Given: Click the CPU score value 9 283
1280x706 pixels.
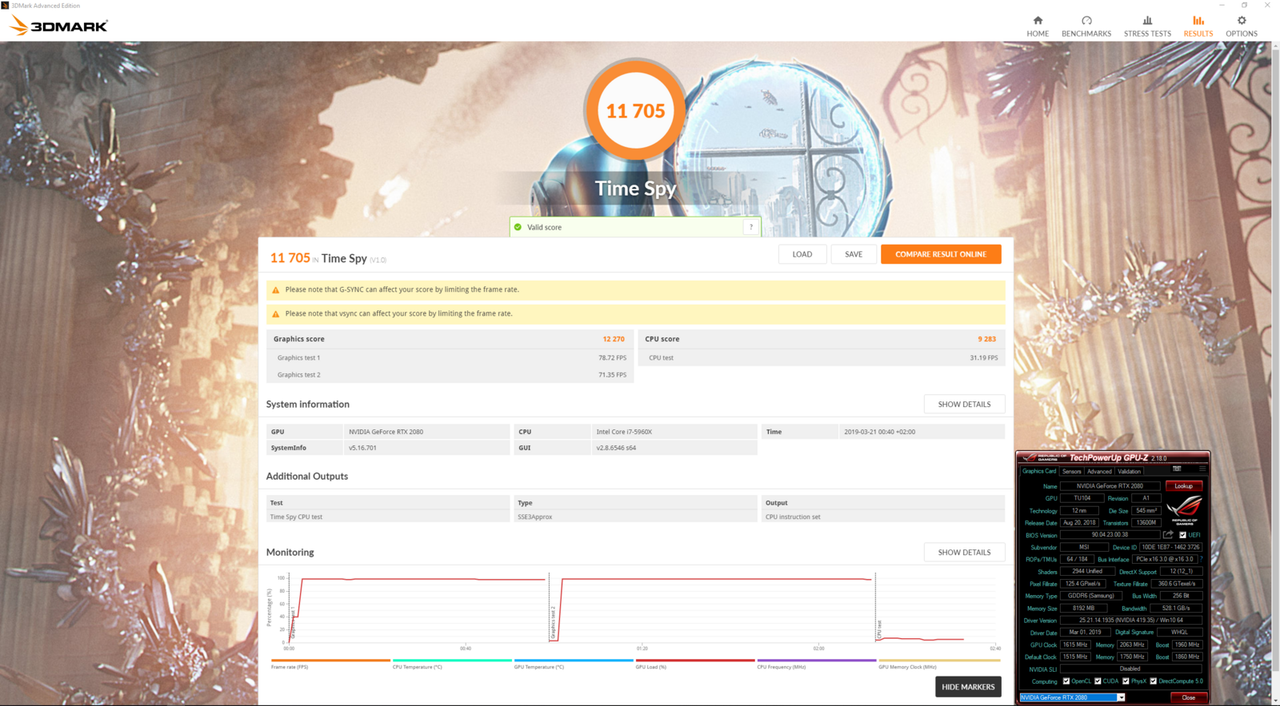Looking at the screenshot, I should click(987, 339).
